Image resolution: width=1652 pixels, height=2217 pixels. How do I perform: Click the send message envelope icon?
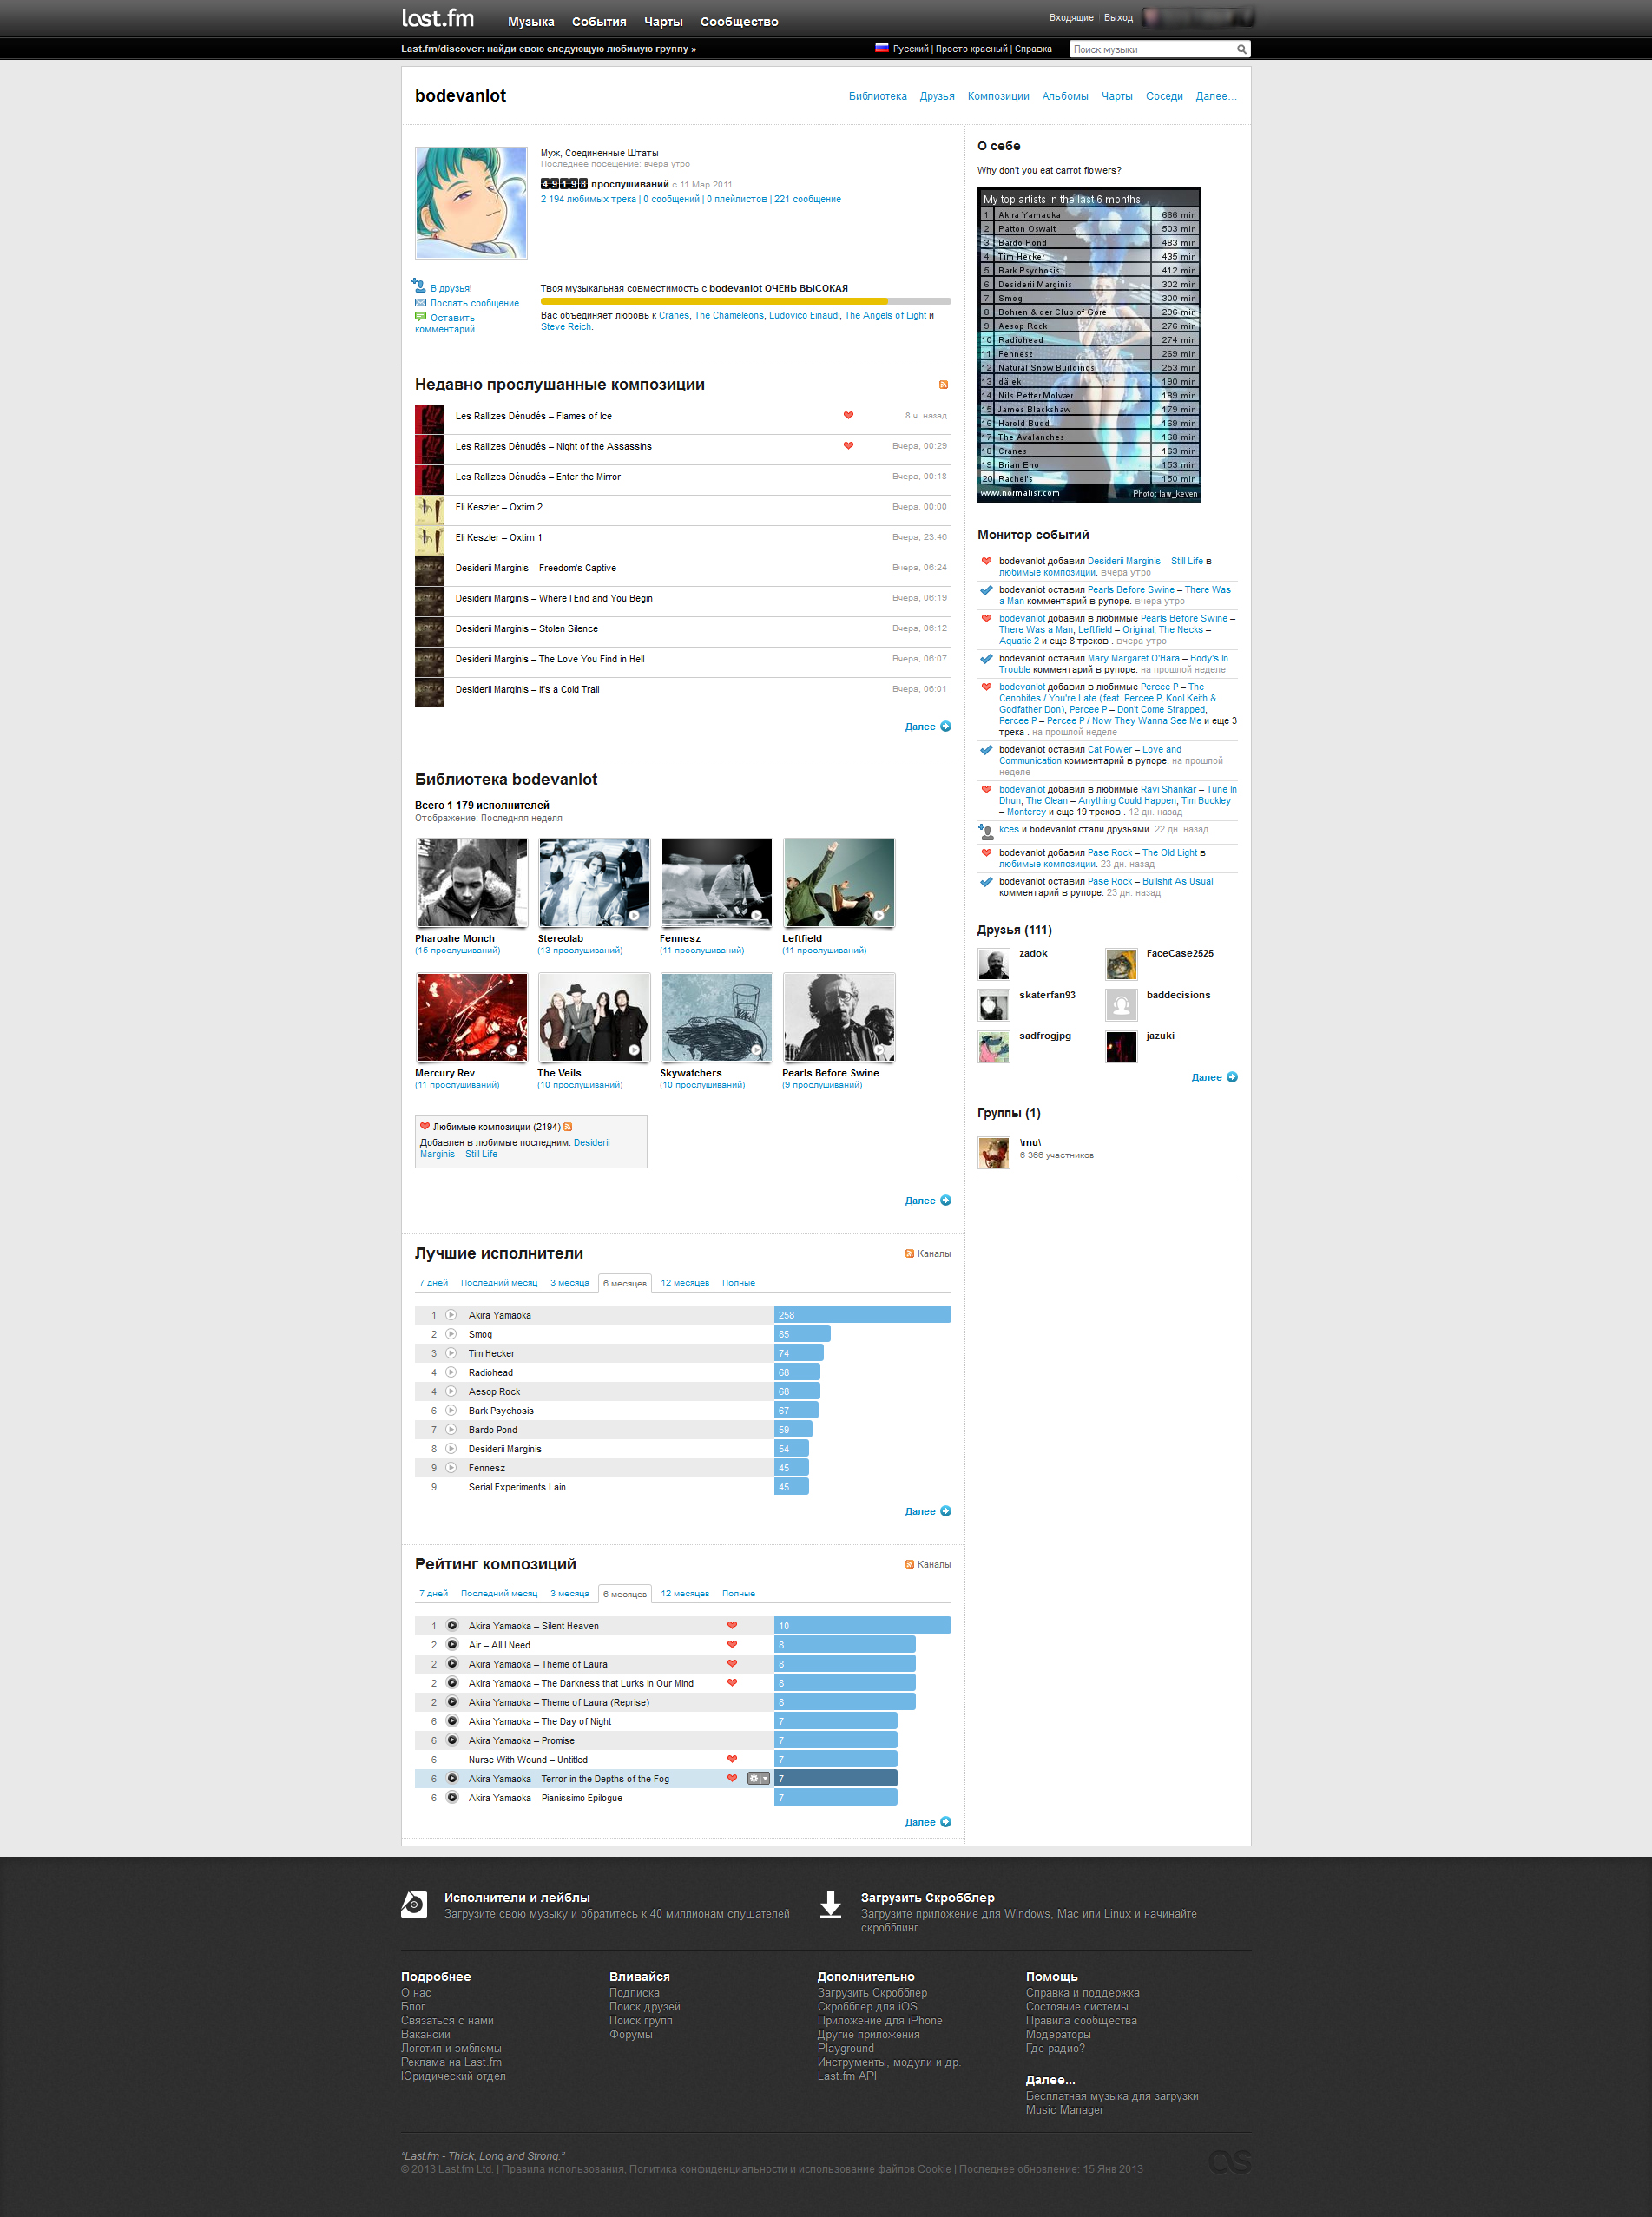420,302
